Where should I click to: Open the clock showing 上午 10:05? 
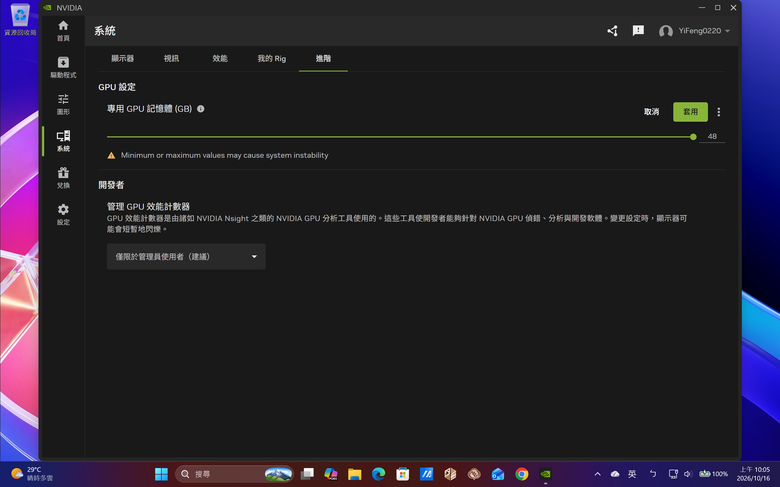pyautogui.click(x=753, y=474)
